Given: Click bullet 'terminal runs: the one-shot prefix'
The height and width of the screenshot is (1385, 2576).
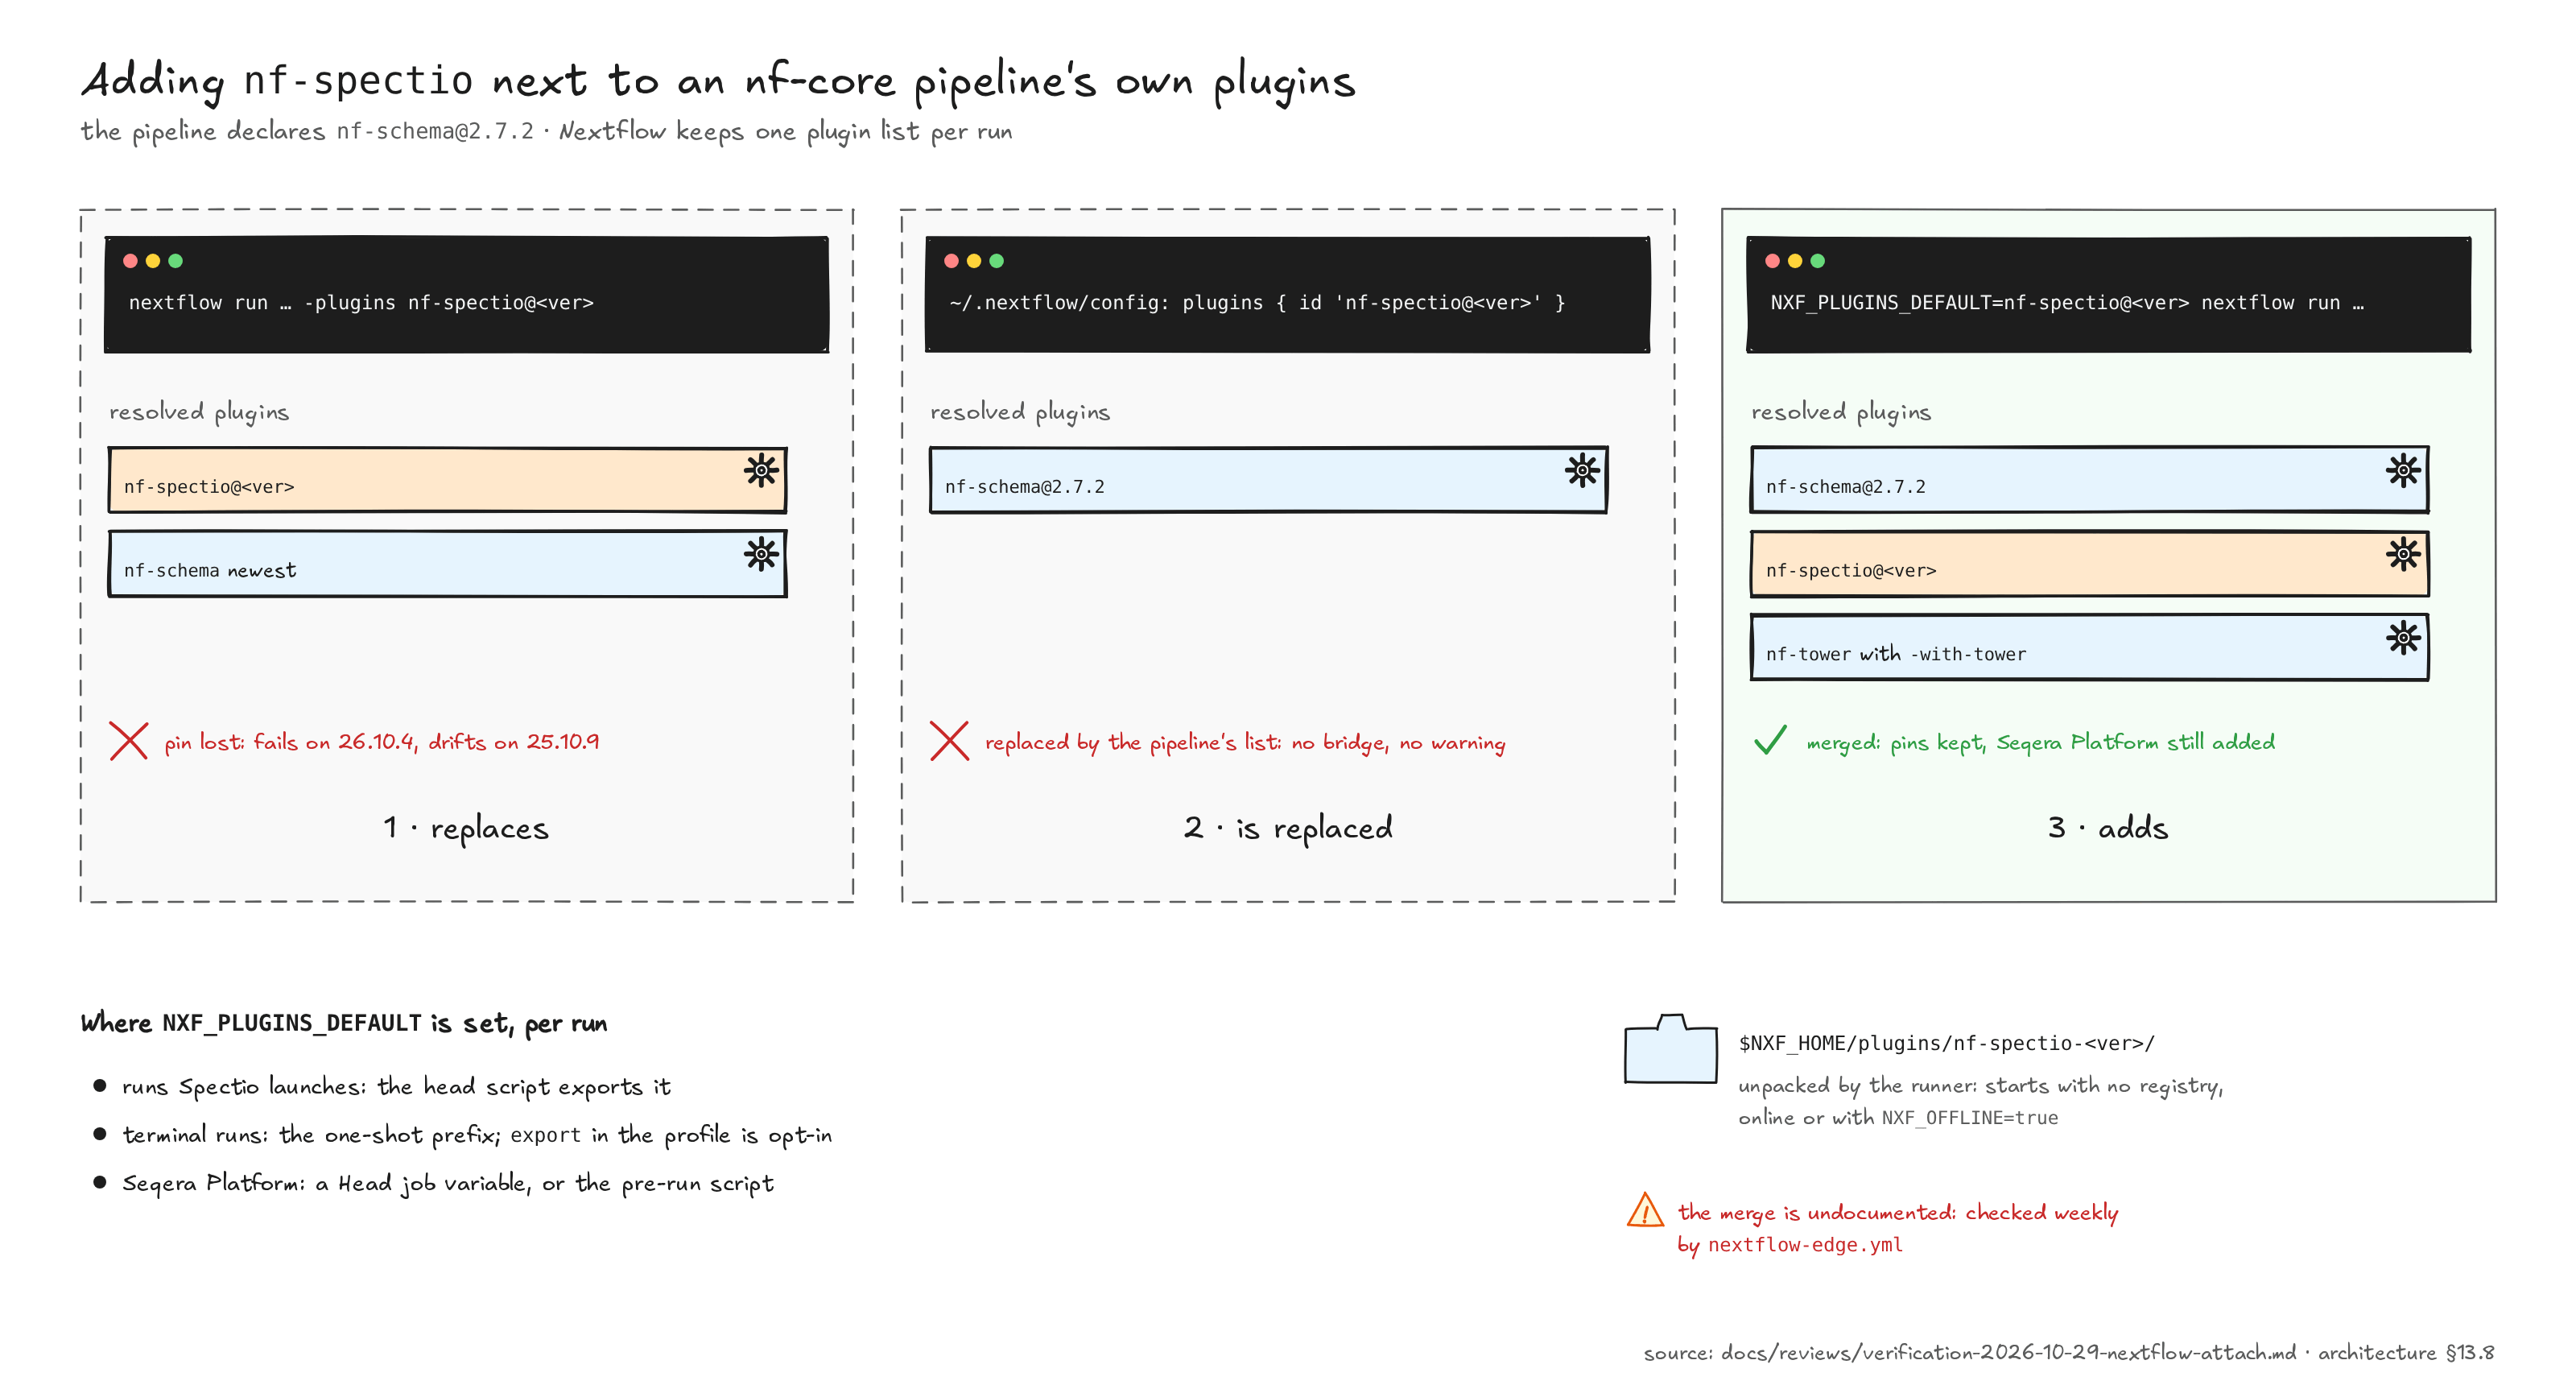Looking at the screenshot, I should pyautogui.click(x=477, y=1135).
